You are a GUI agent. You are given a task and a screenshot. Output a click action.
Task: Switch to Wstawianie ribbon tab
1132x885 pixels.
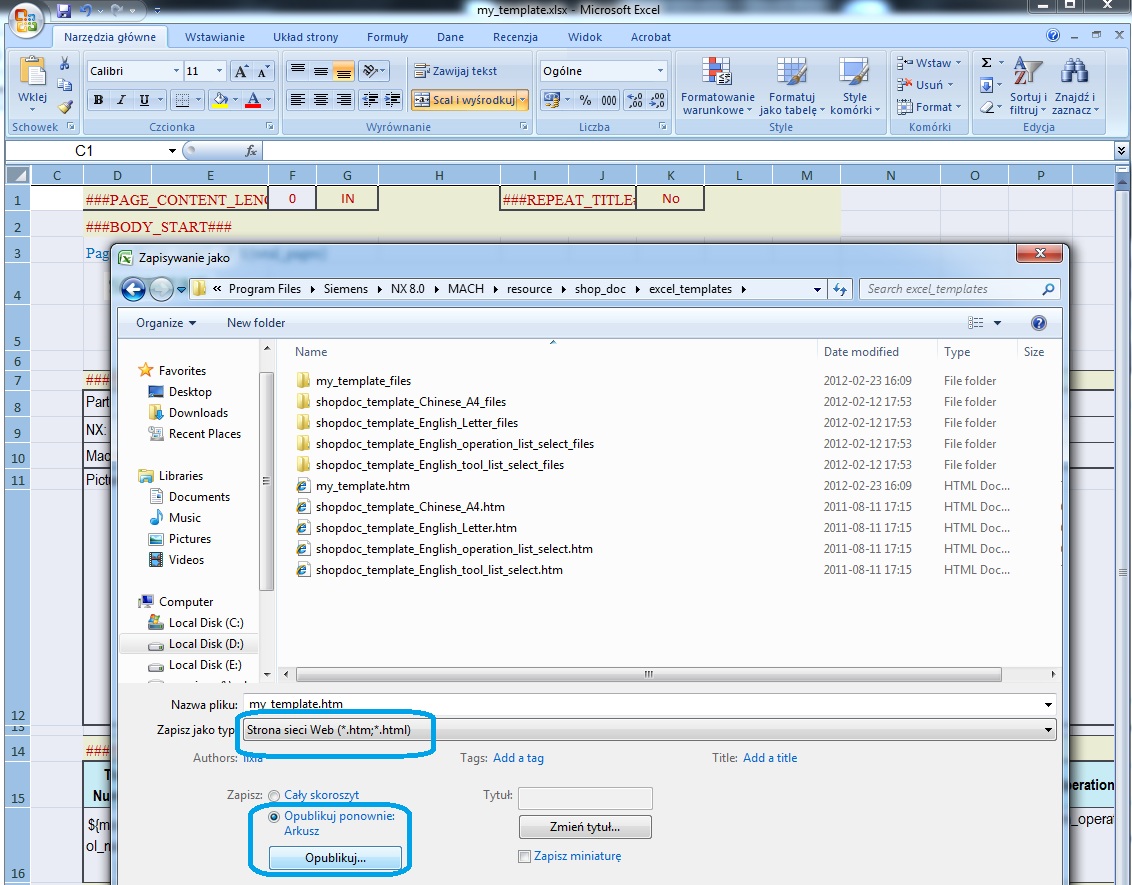(214, 37)
